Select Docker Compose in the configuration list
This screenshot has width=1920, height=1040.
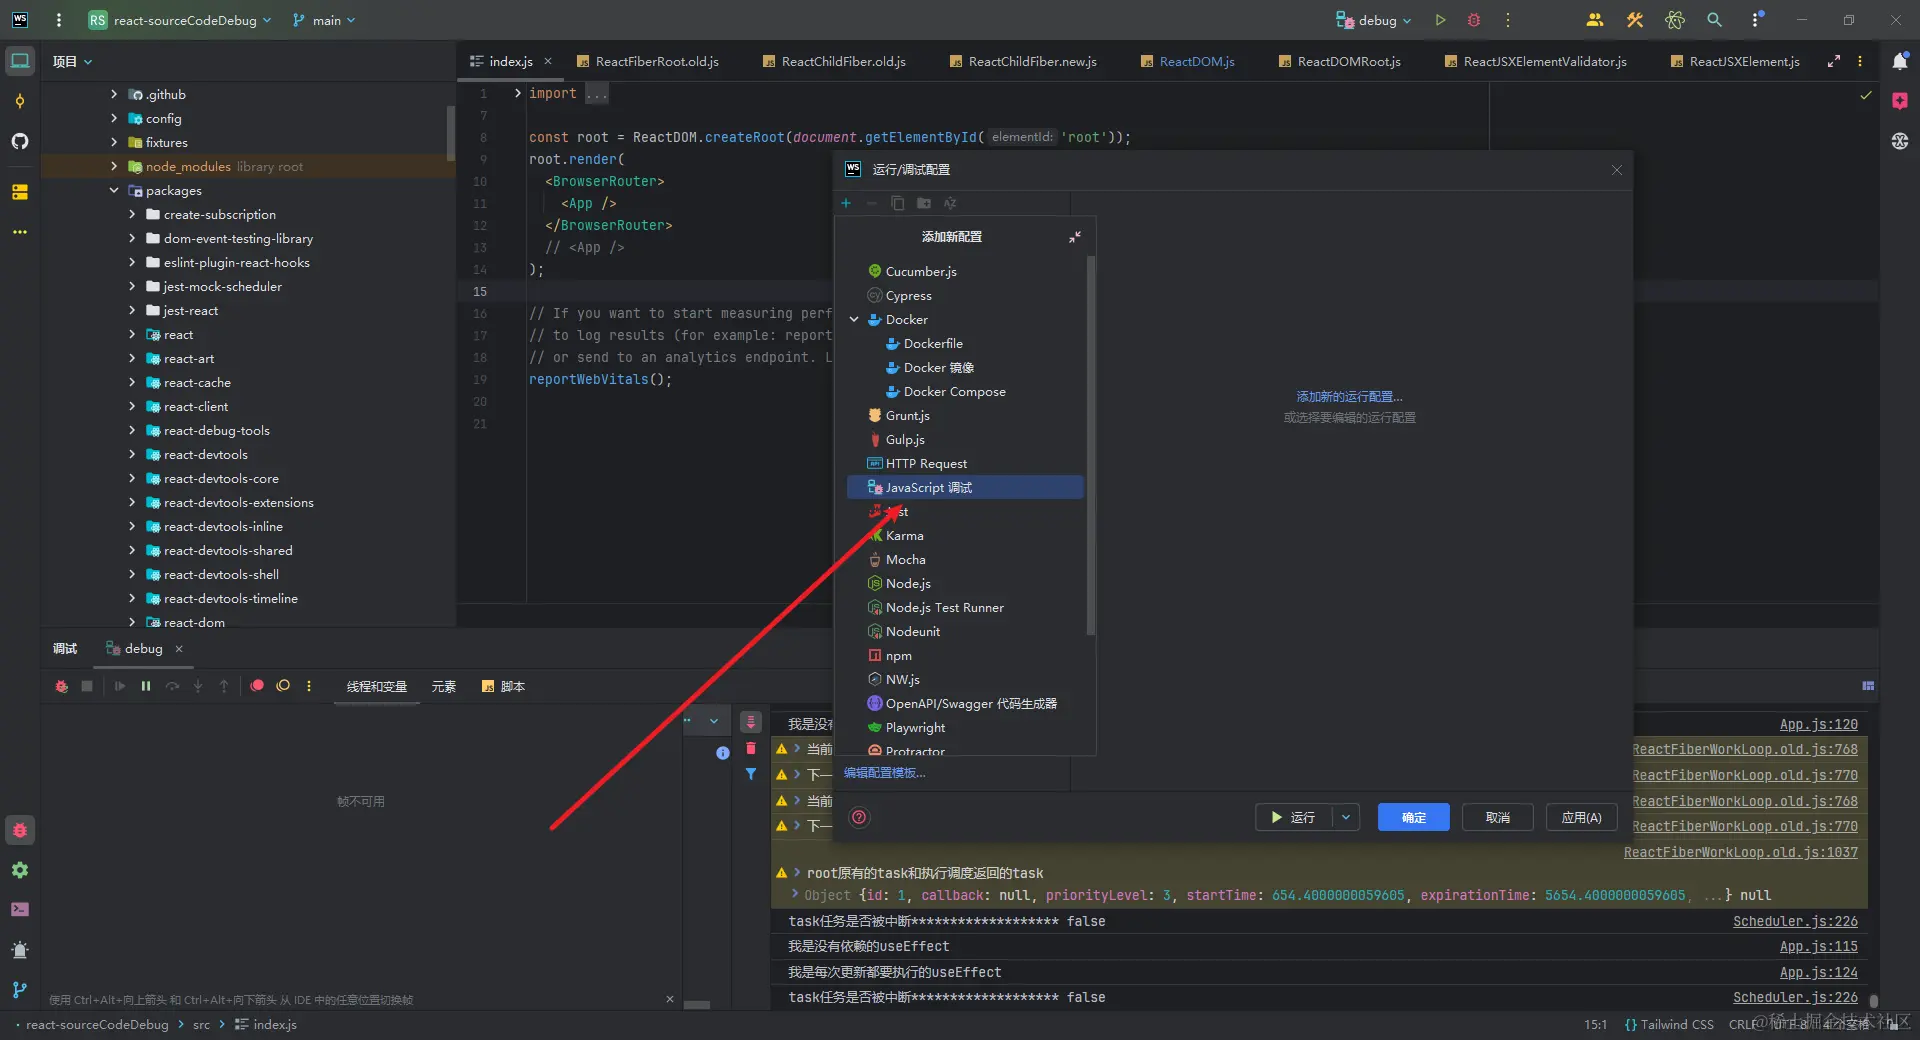pyautogui.click(x=965, y=391)
